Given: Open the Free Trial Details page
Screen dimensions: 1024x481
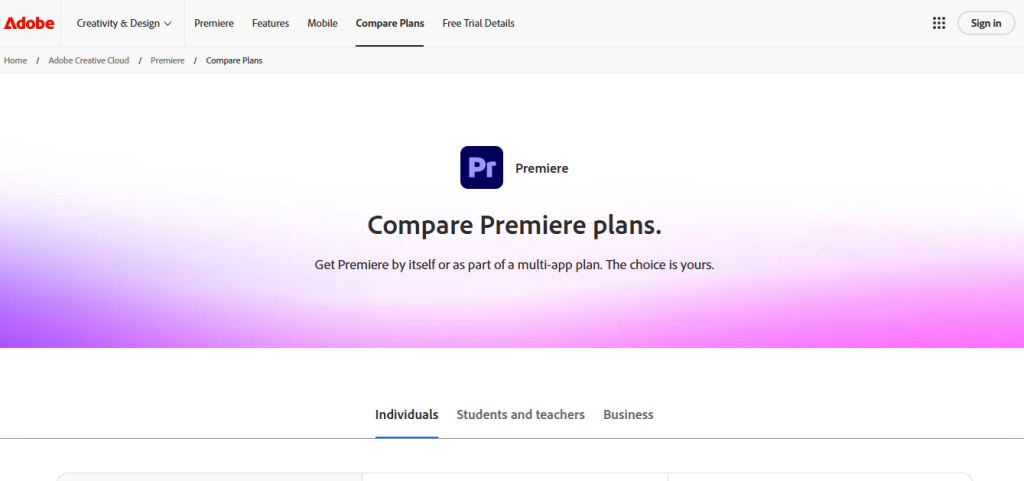Looking at the screenshot, I should (478, 23).
